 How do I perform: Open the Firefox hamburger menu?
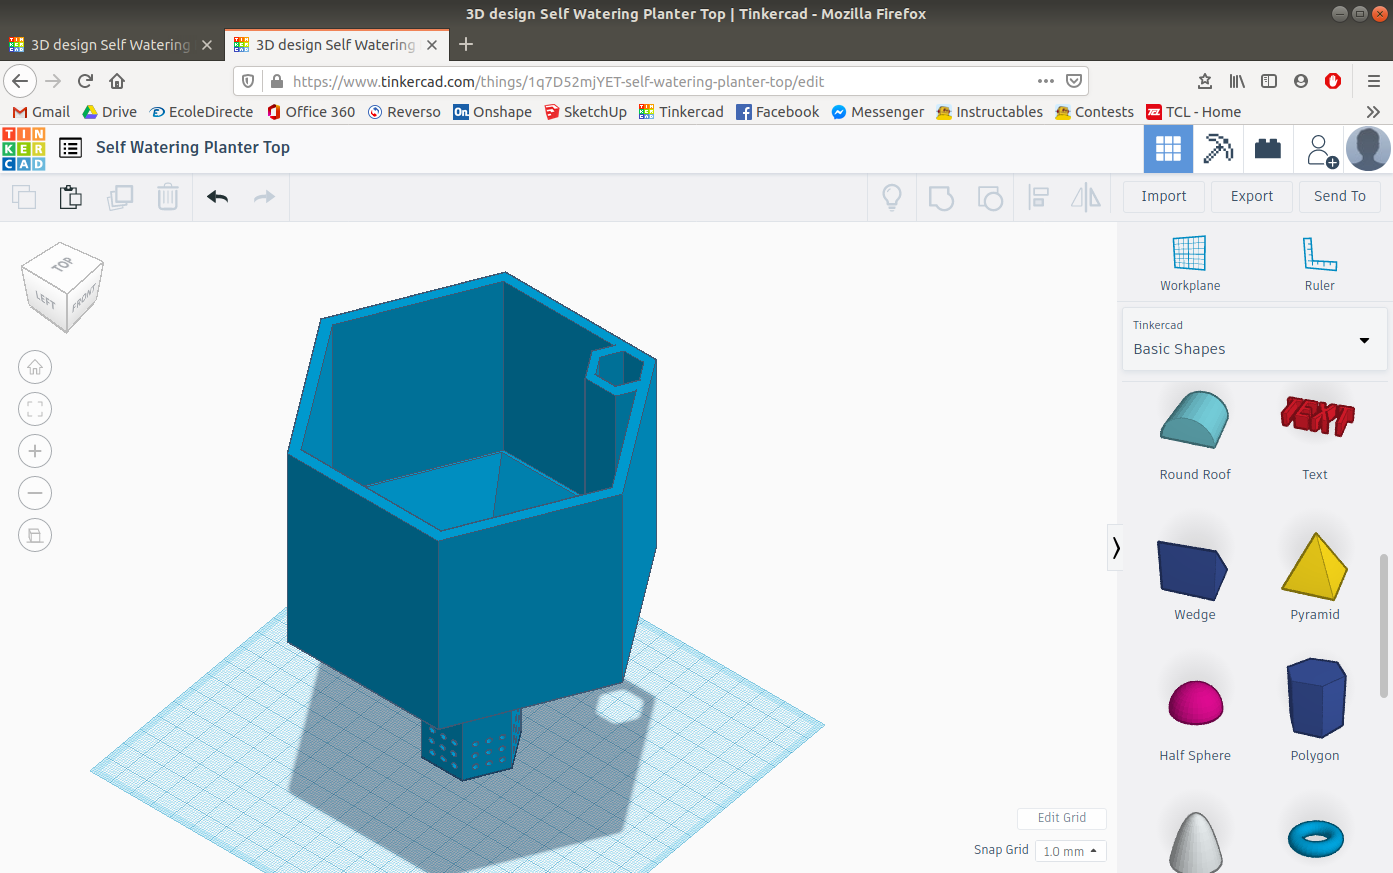coord(1374,81)
